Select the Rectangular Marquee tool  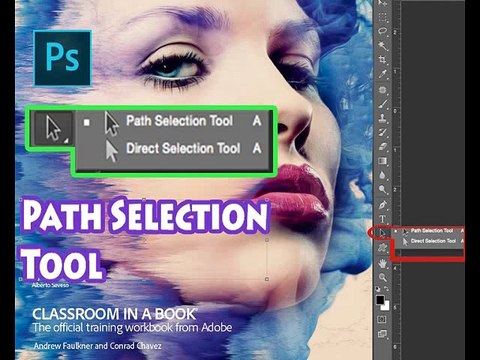383,17
